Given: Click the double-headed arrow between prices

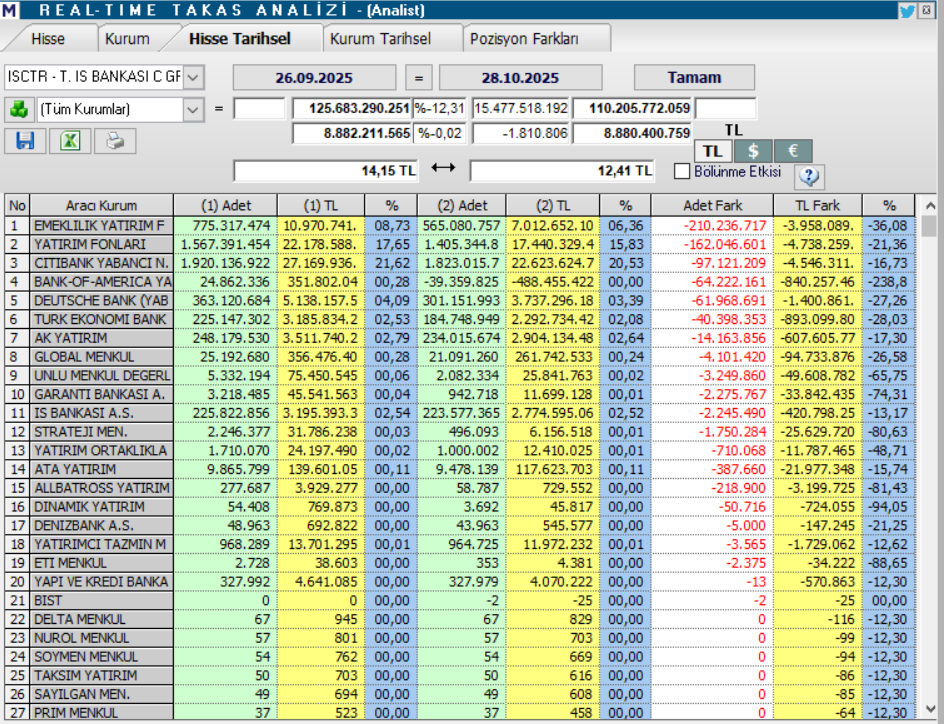Looking at the screenshot, I should pos(443,170).
